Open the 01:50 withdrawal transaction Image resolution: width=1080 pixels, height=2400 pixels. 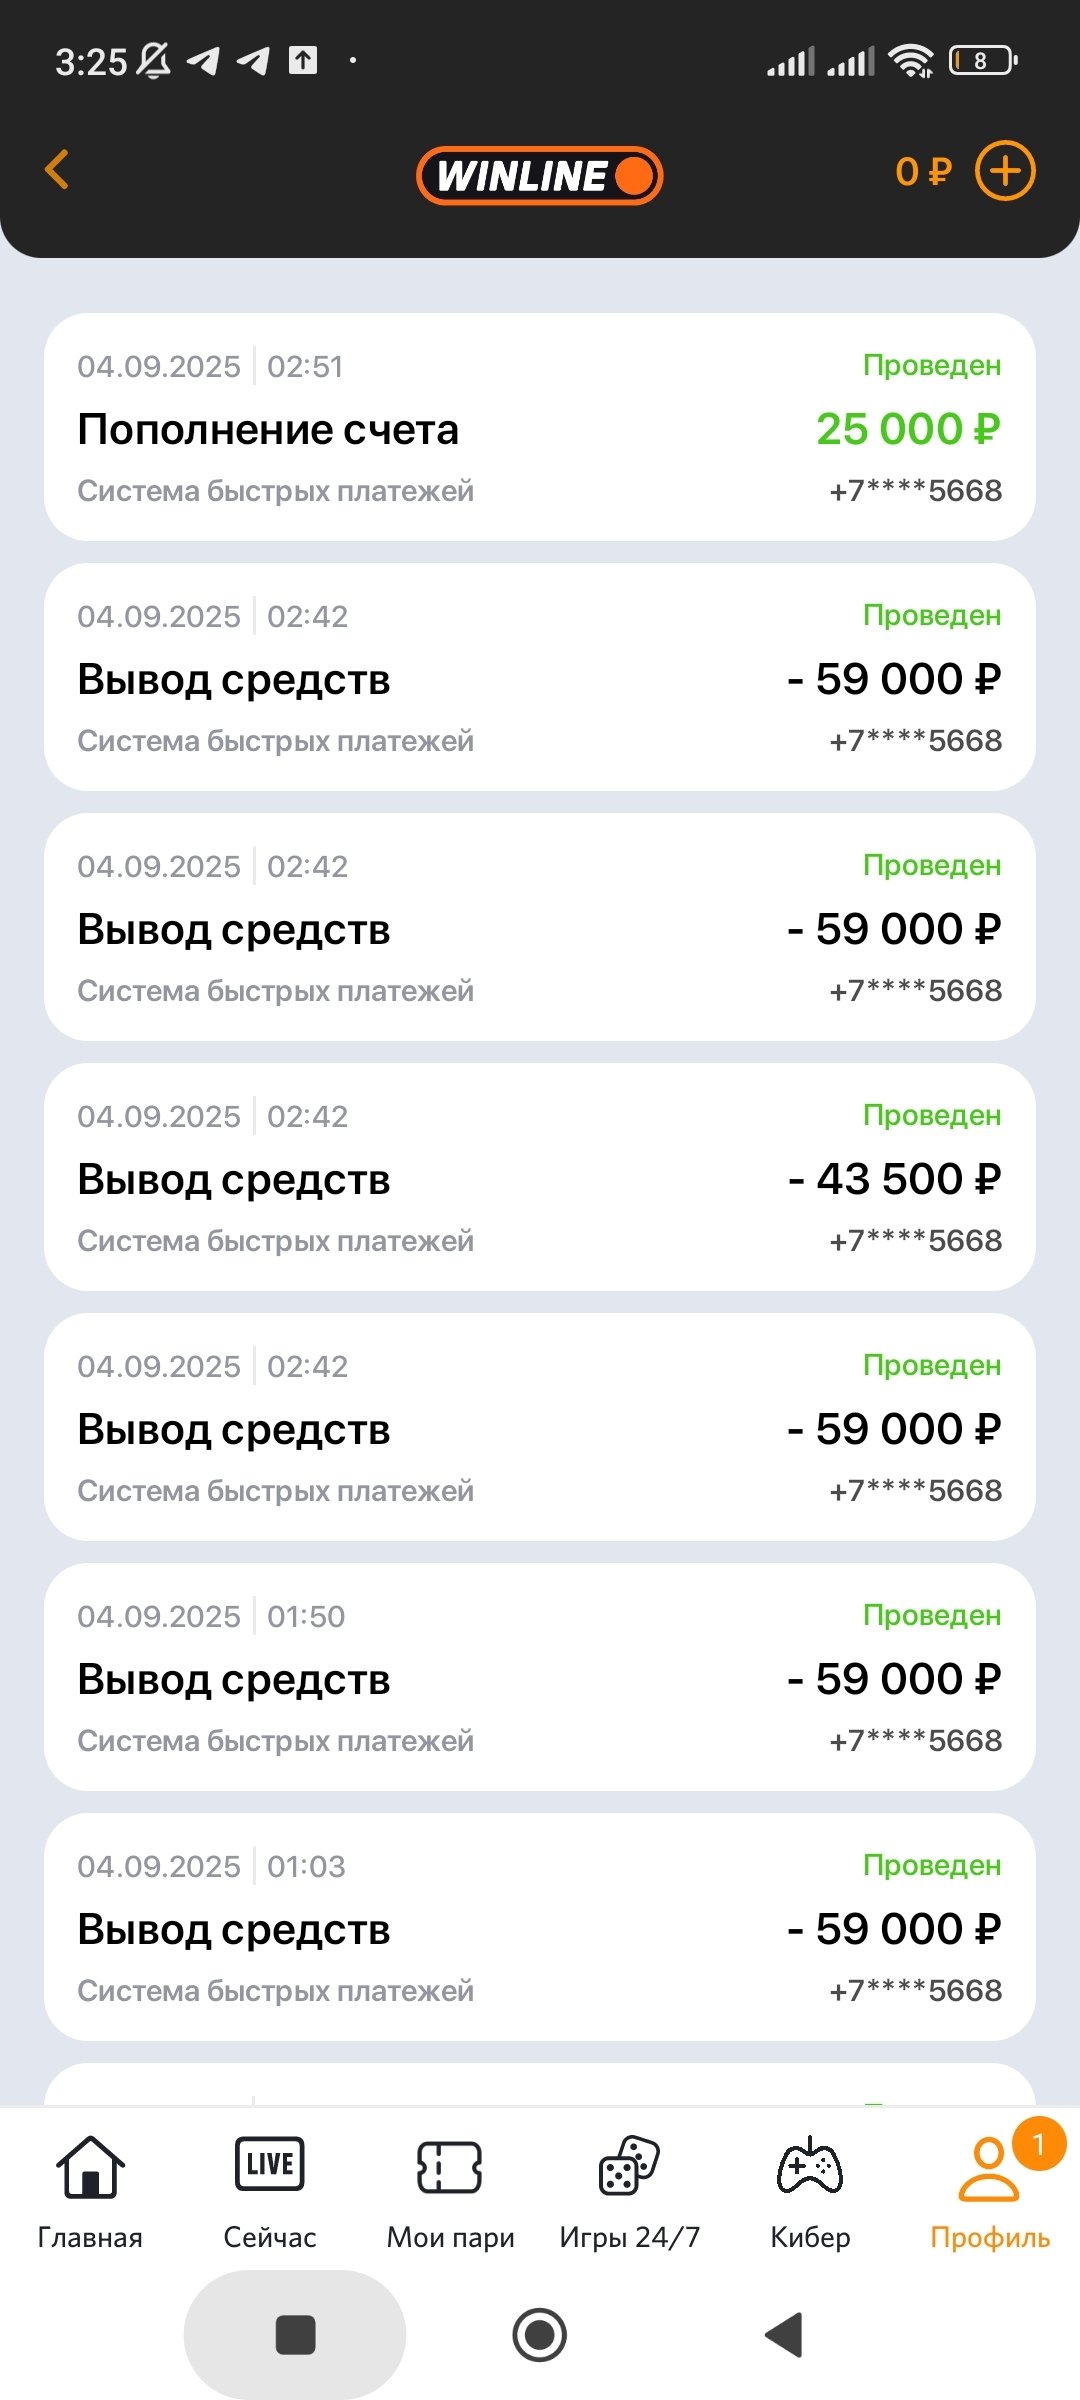click(x=540, y=1677)
